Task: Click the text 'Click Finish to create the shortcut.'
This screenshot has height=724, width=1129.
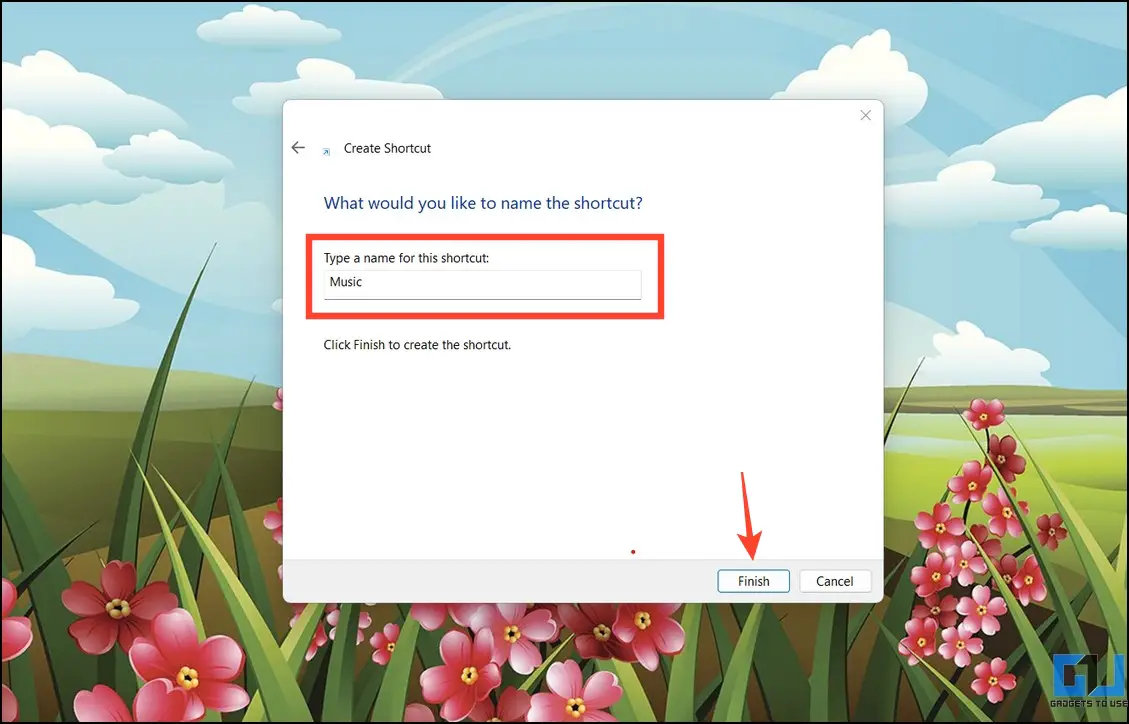Action: (x=417, y=345)
